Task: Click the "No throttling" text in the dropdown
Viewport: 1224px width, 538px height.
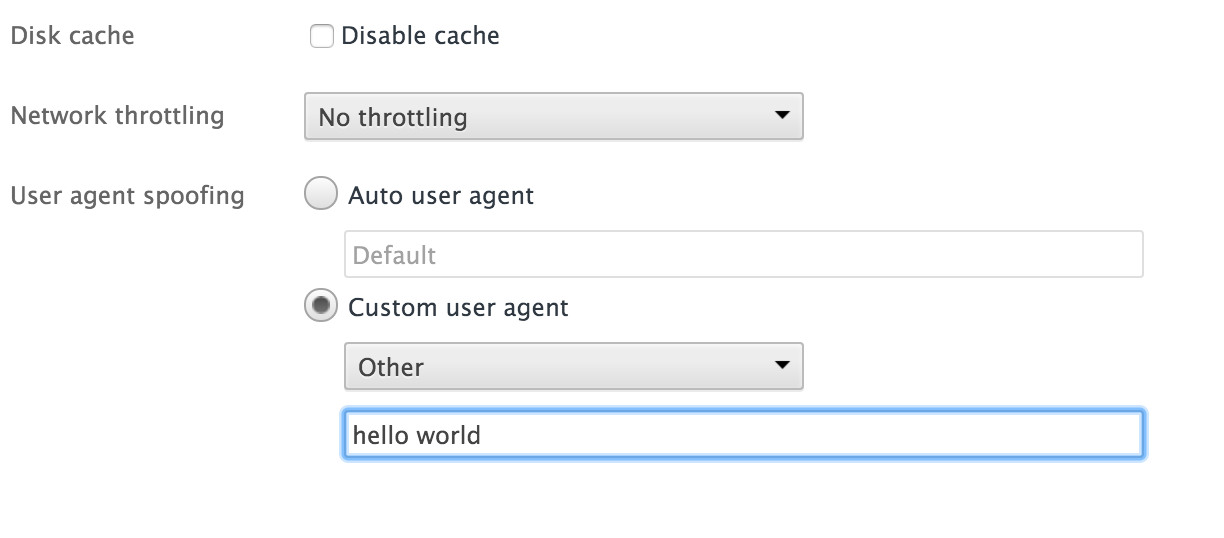Action: tap(393, 118)
